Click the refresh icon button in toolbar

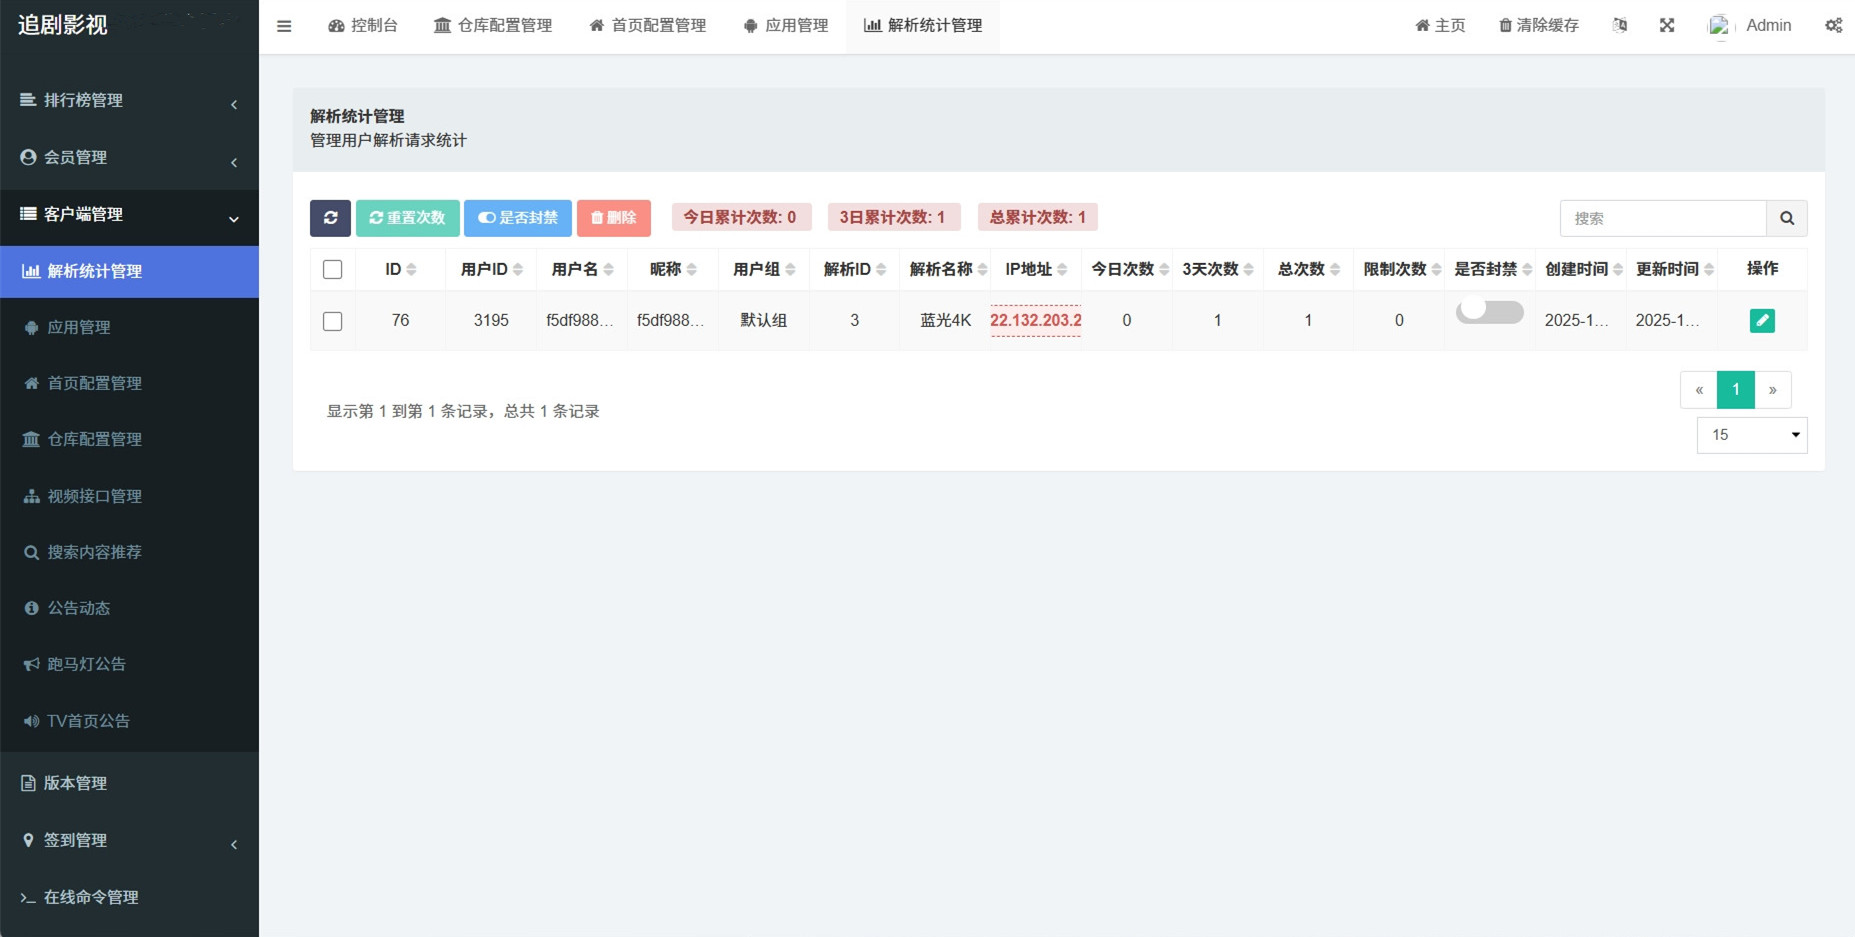[x=330, y=218]
